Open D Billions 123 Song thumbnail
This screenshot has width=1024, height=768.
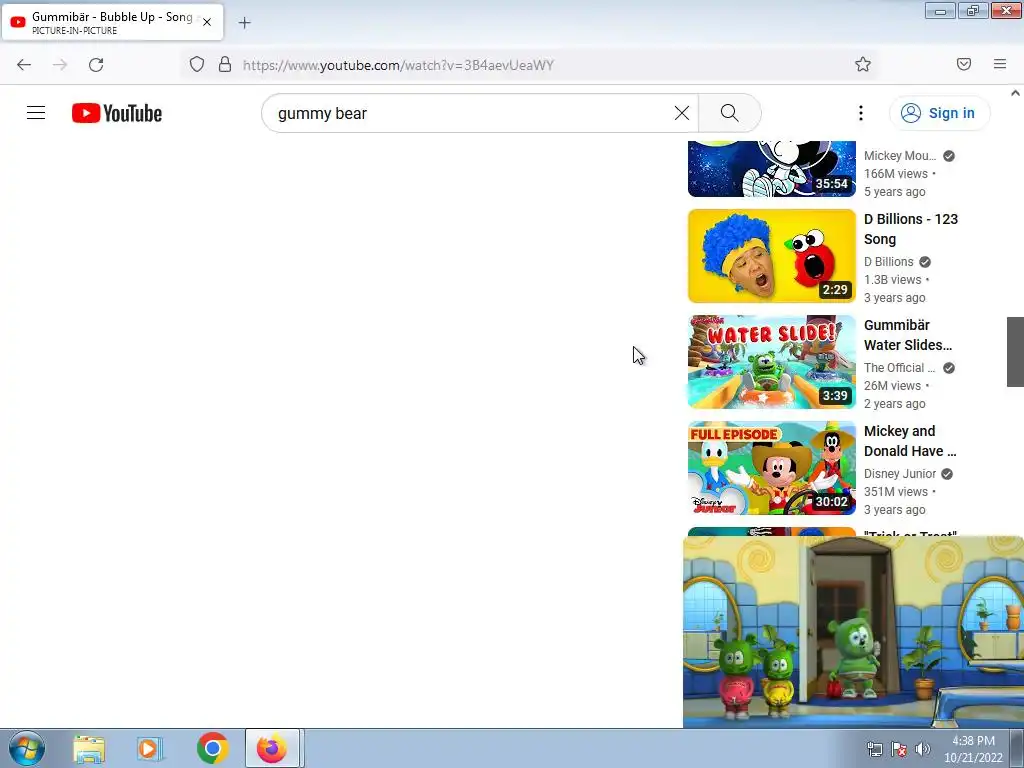(x=771, y=256)
